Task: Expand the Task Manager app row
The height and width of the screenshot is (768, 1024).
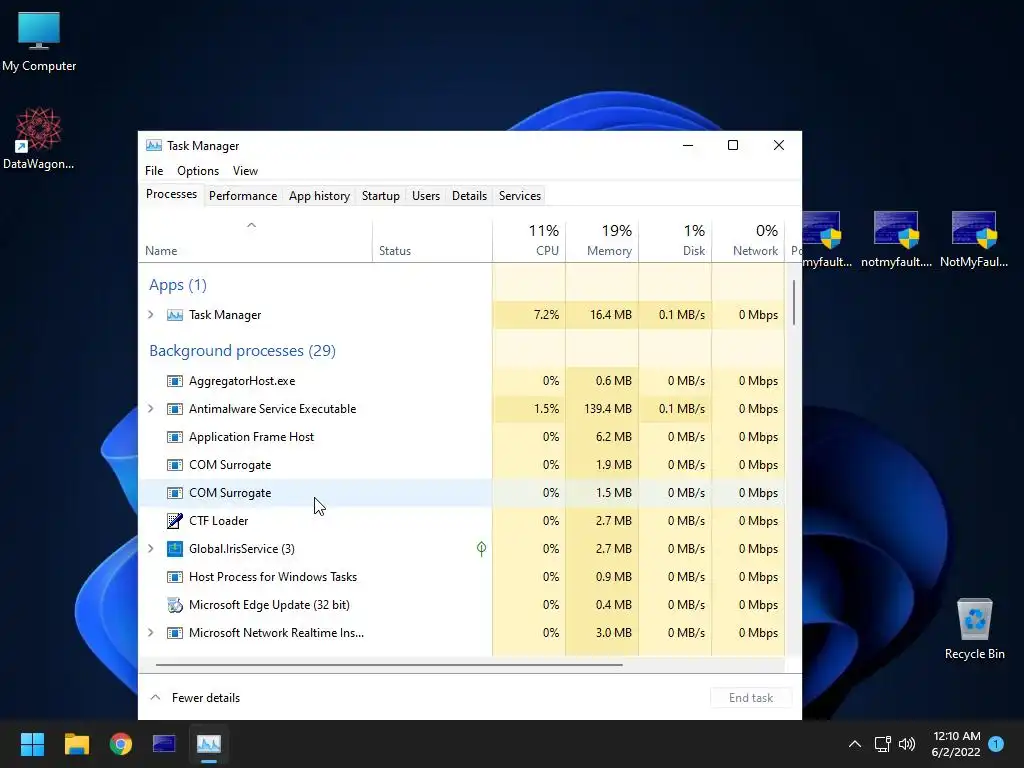Action: tap(151, 315)
